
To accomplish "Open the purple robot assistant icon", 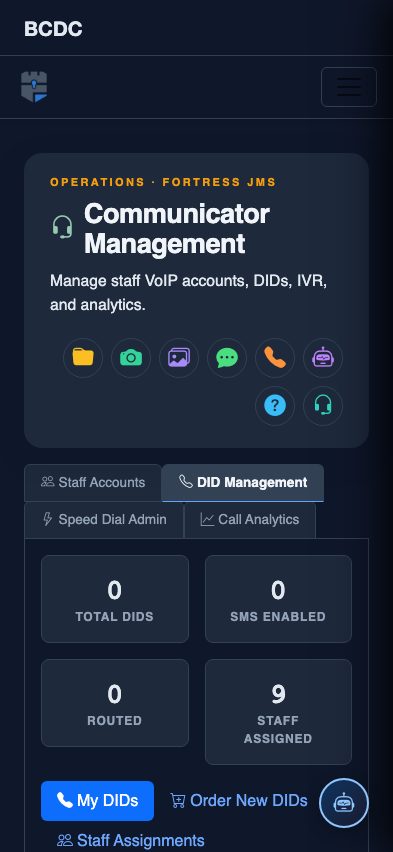I will [323, 358].
